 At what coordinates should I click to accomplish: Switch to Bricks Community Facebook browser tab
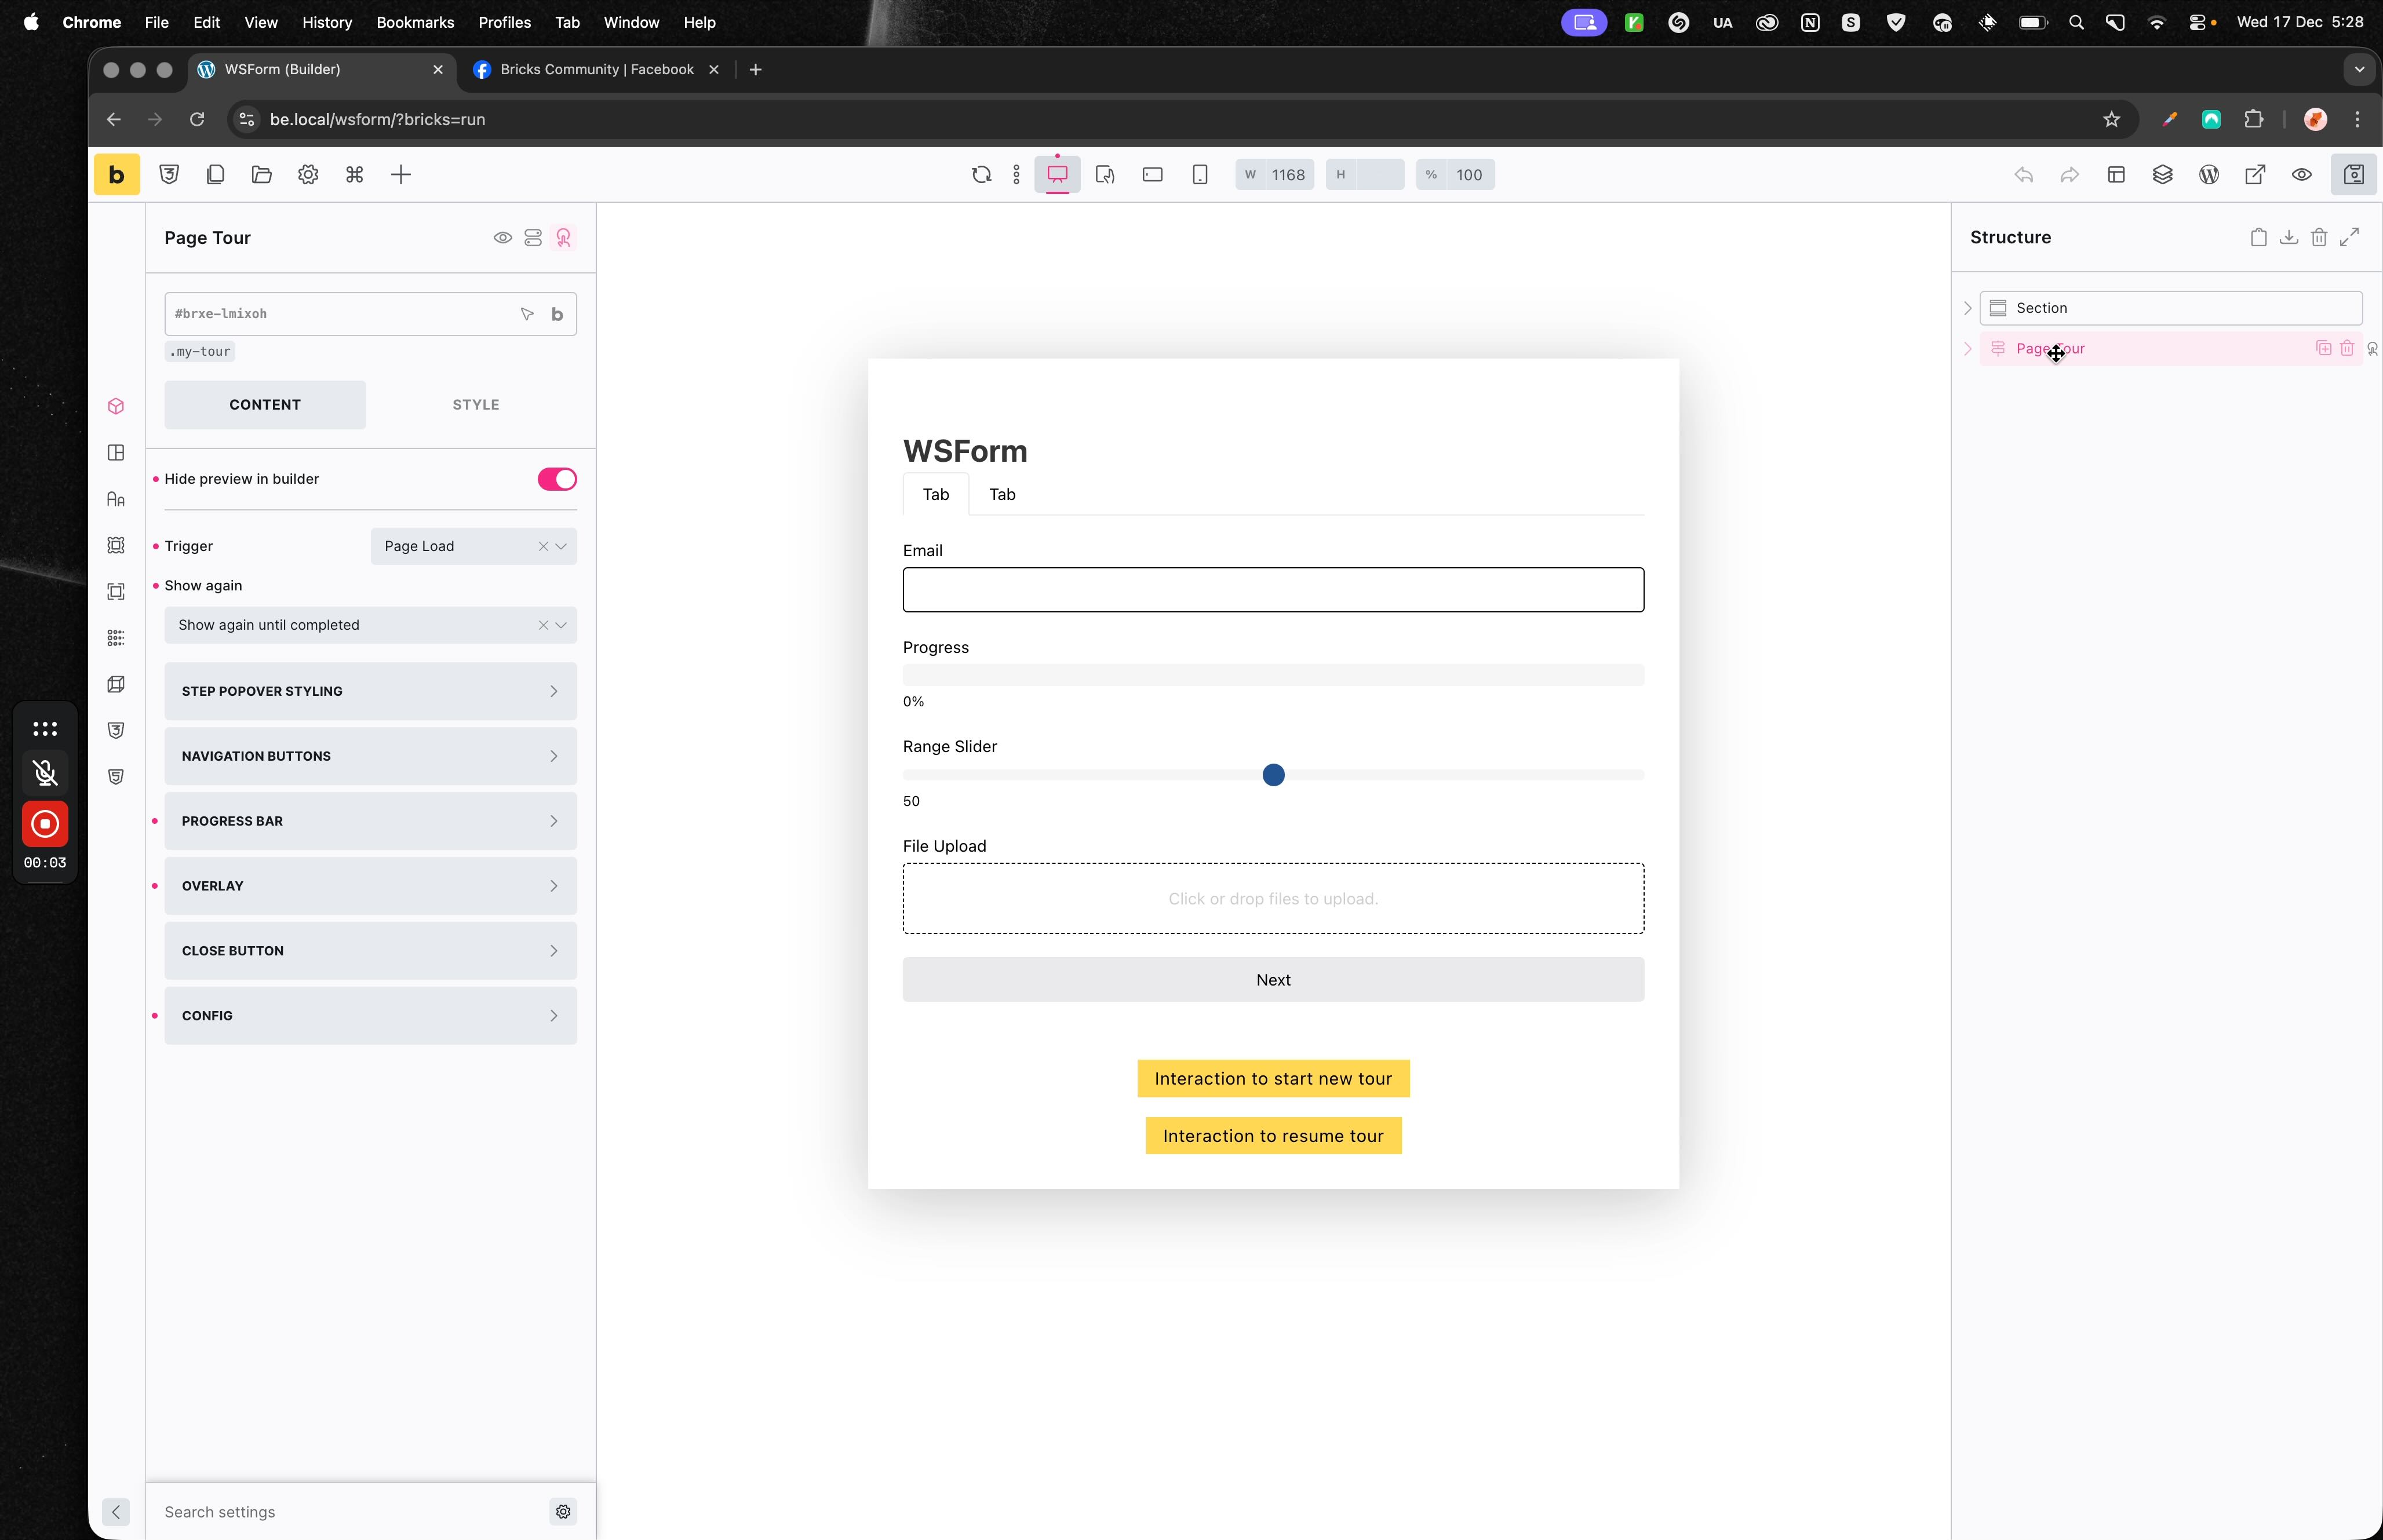click(x=597, y=69)
